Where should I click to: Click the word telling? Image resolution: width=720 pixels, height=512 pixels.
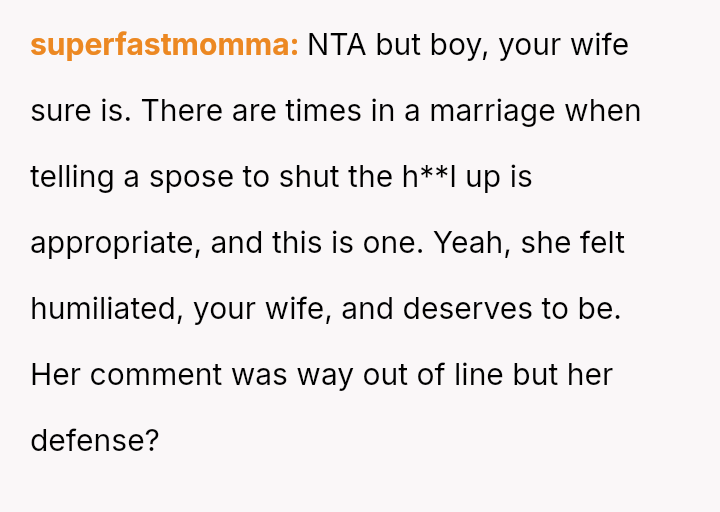(72, 177)
